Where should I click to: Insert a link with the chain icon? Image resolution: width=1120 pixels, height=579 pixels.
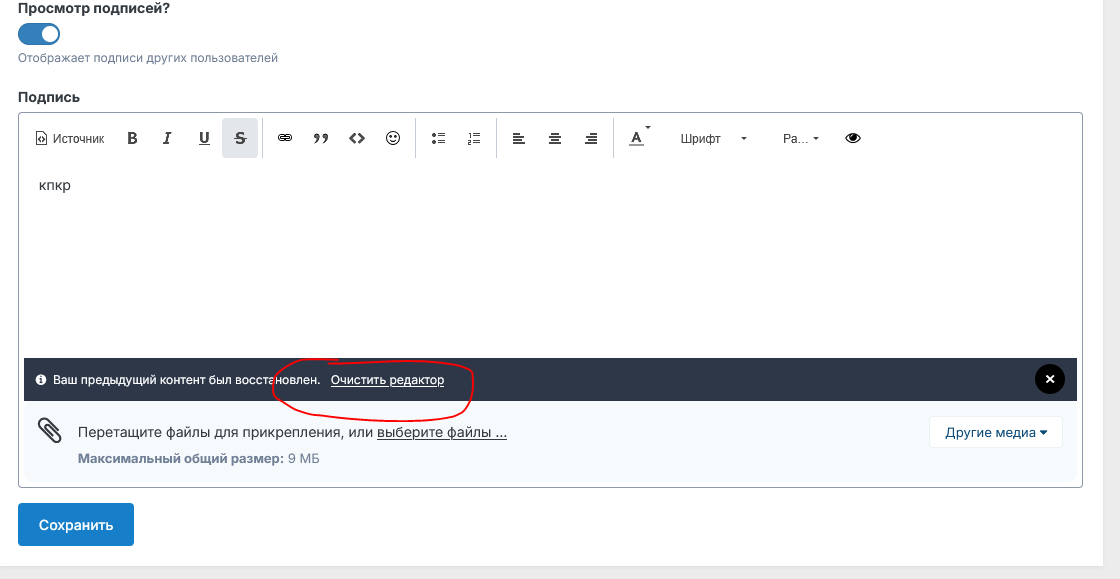(x=285, y=139)
